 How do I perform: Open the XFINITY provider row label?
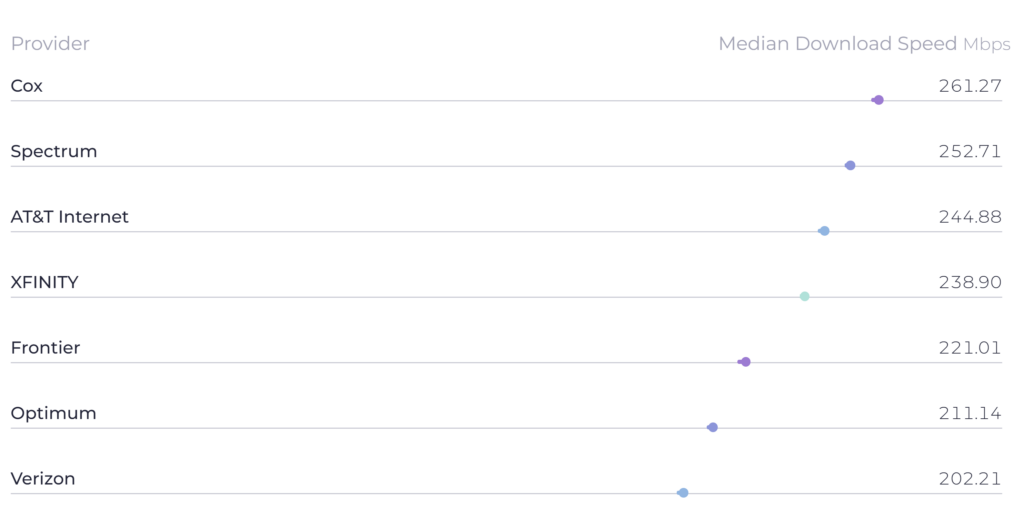click(44, 283)
